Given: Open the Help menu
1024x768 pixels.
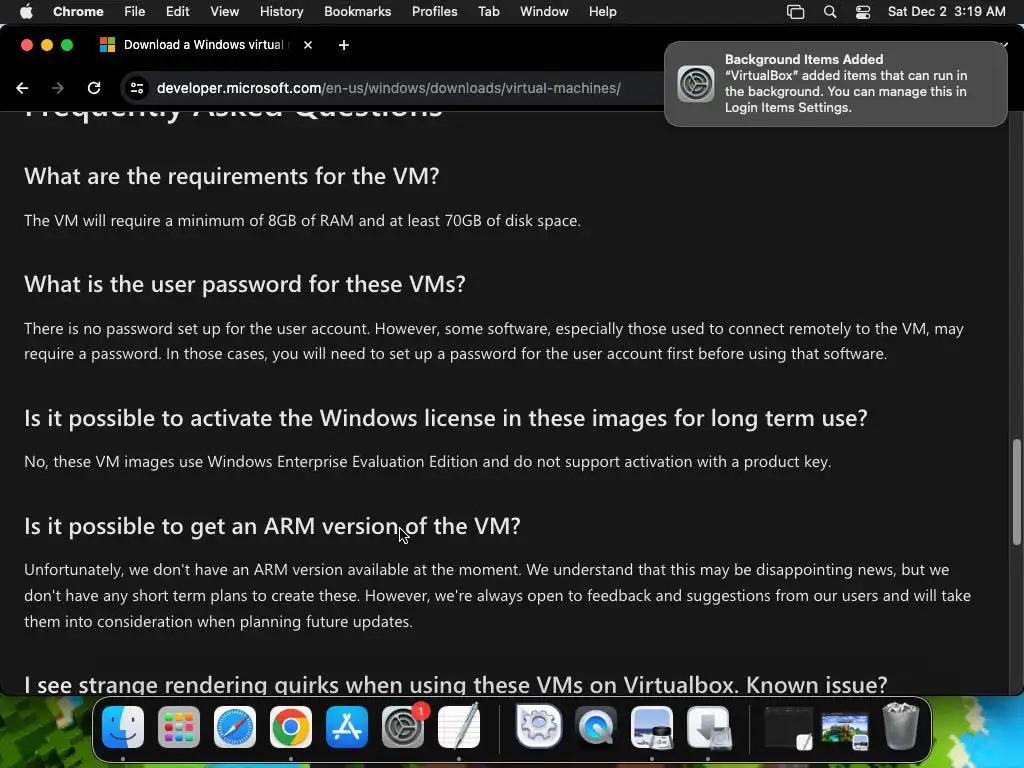Looking at the screenshot, I should pyautogui.click(x=602, y=11).
